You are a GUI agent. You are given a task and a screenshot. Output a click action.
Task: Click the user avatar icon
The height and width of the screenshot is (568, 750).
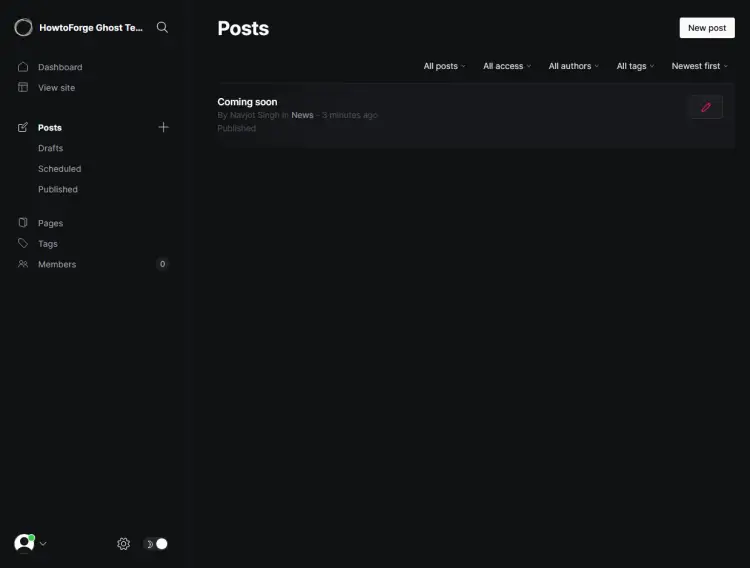[x=24, y=544]
